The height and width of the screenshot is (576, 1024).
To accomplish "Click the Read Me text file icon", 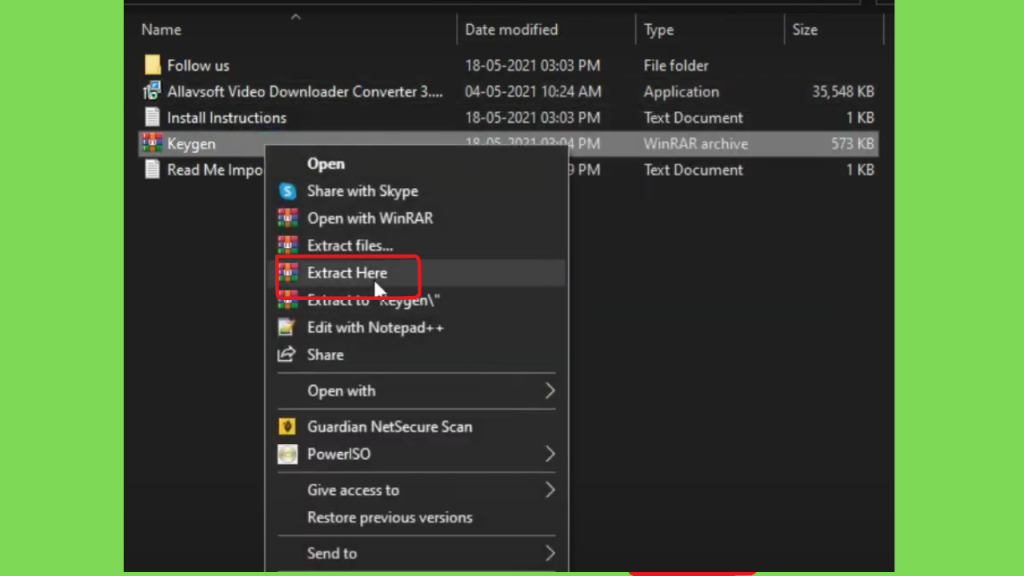I will (x=152, y=169).
